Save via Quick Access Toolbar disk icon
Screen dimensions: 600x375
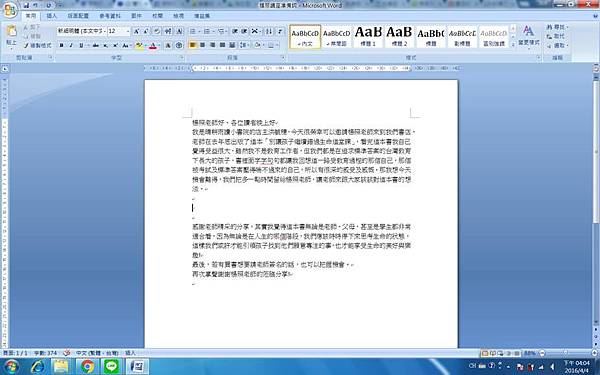point(26,5)
